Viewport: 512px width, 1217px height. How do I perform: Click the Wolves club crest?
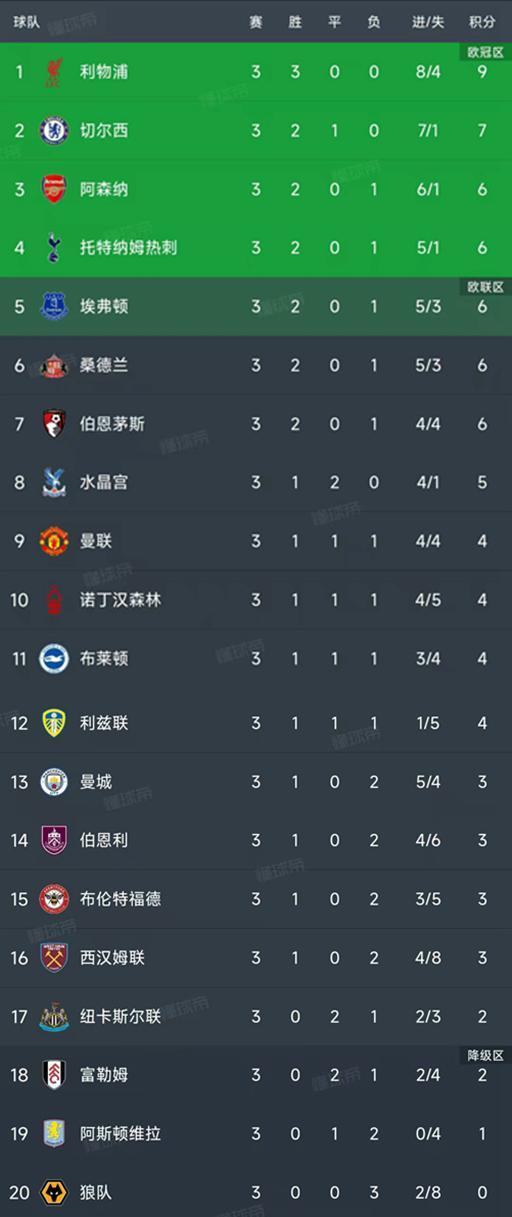point(53,1192)
